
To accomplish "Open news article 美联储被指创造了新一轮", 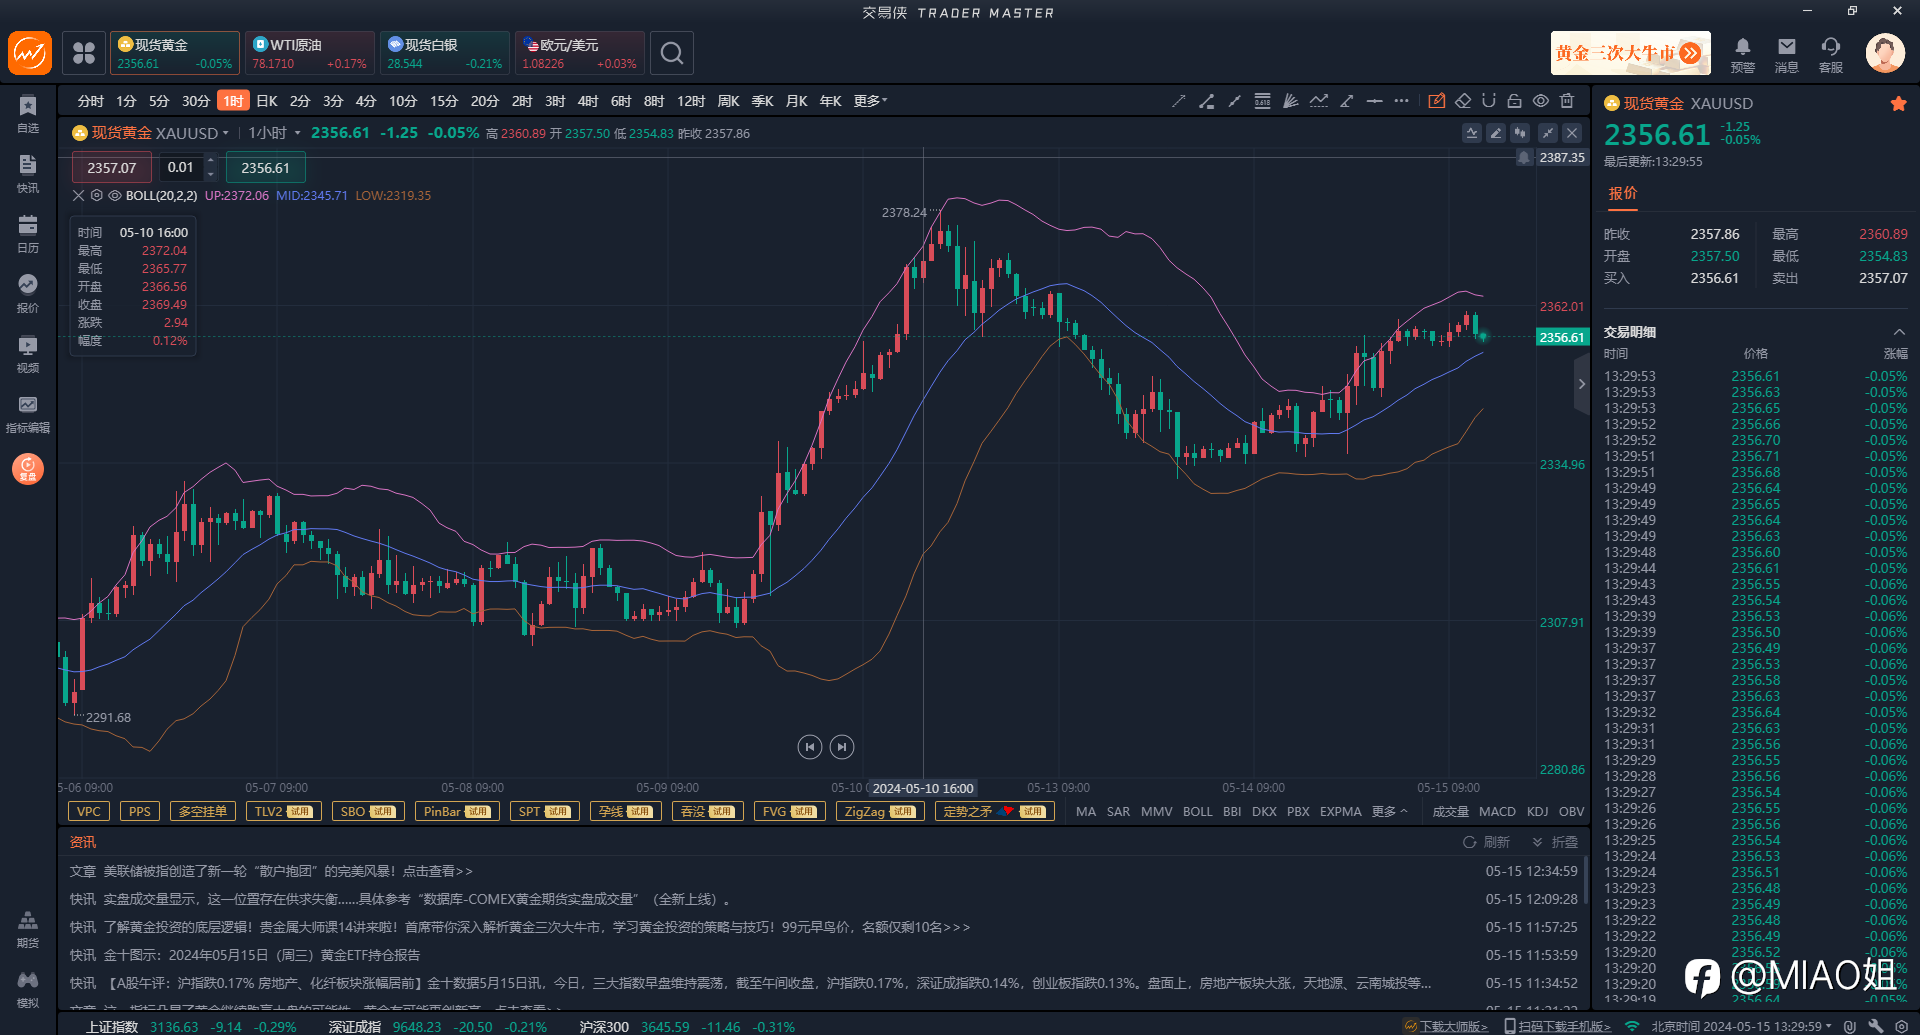I will coord(288,871).
